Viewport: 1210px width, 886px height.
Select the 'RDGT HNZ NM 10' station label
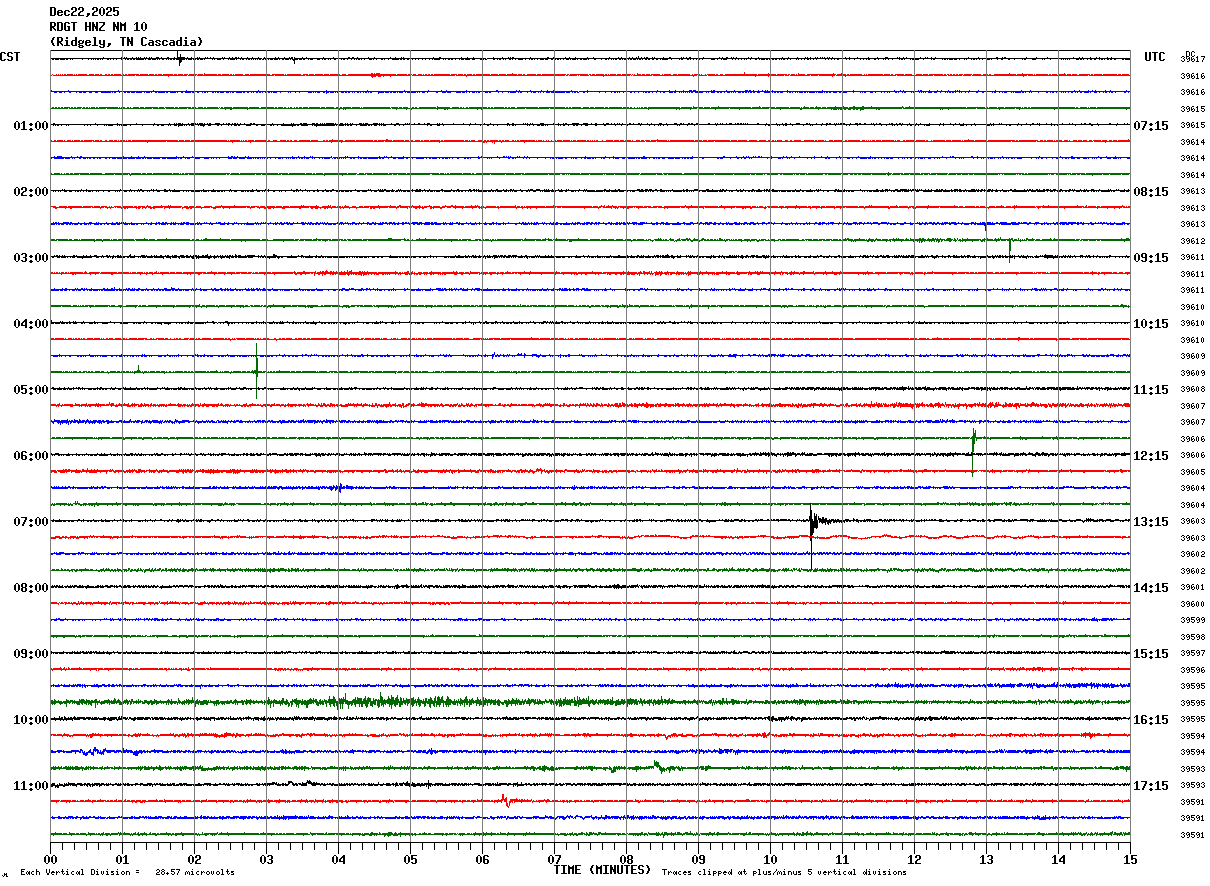tap(98, 27)
